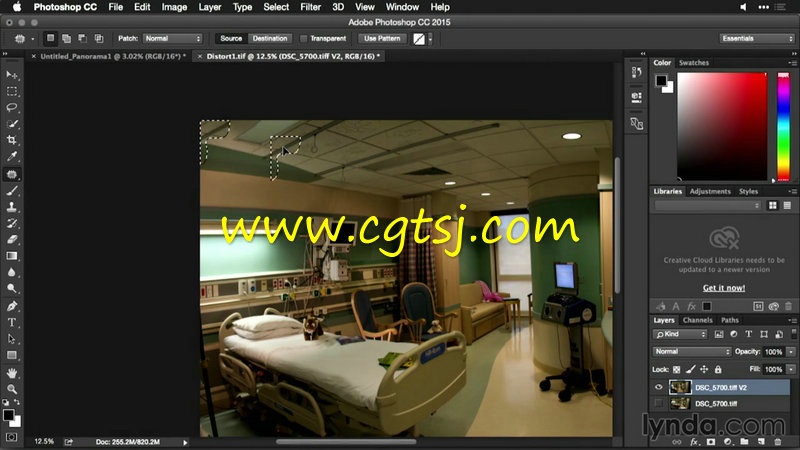
Task: Open the layer blend mode Normal dropdown
Action: click(691, 352)
